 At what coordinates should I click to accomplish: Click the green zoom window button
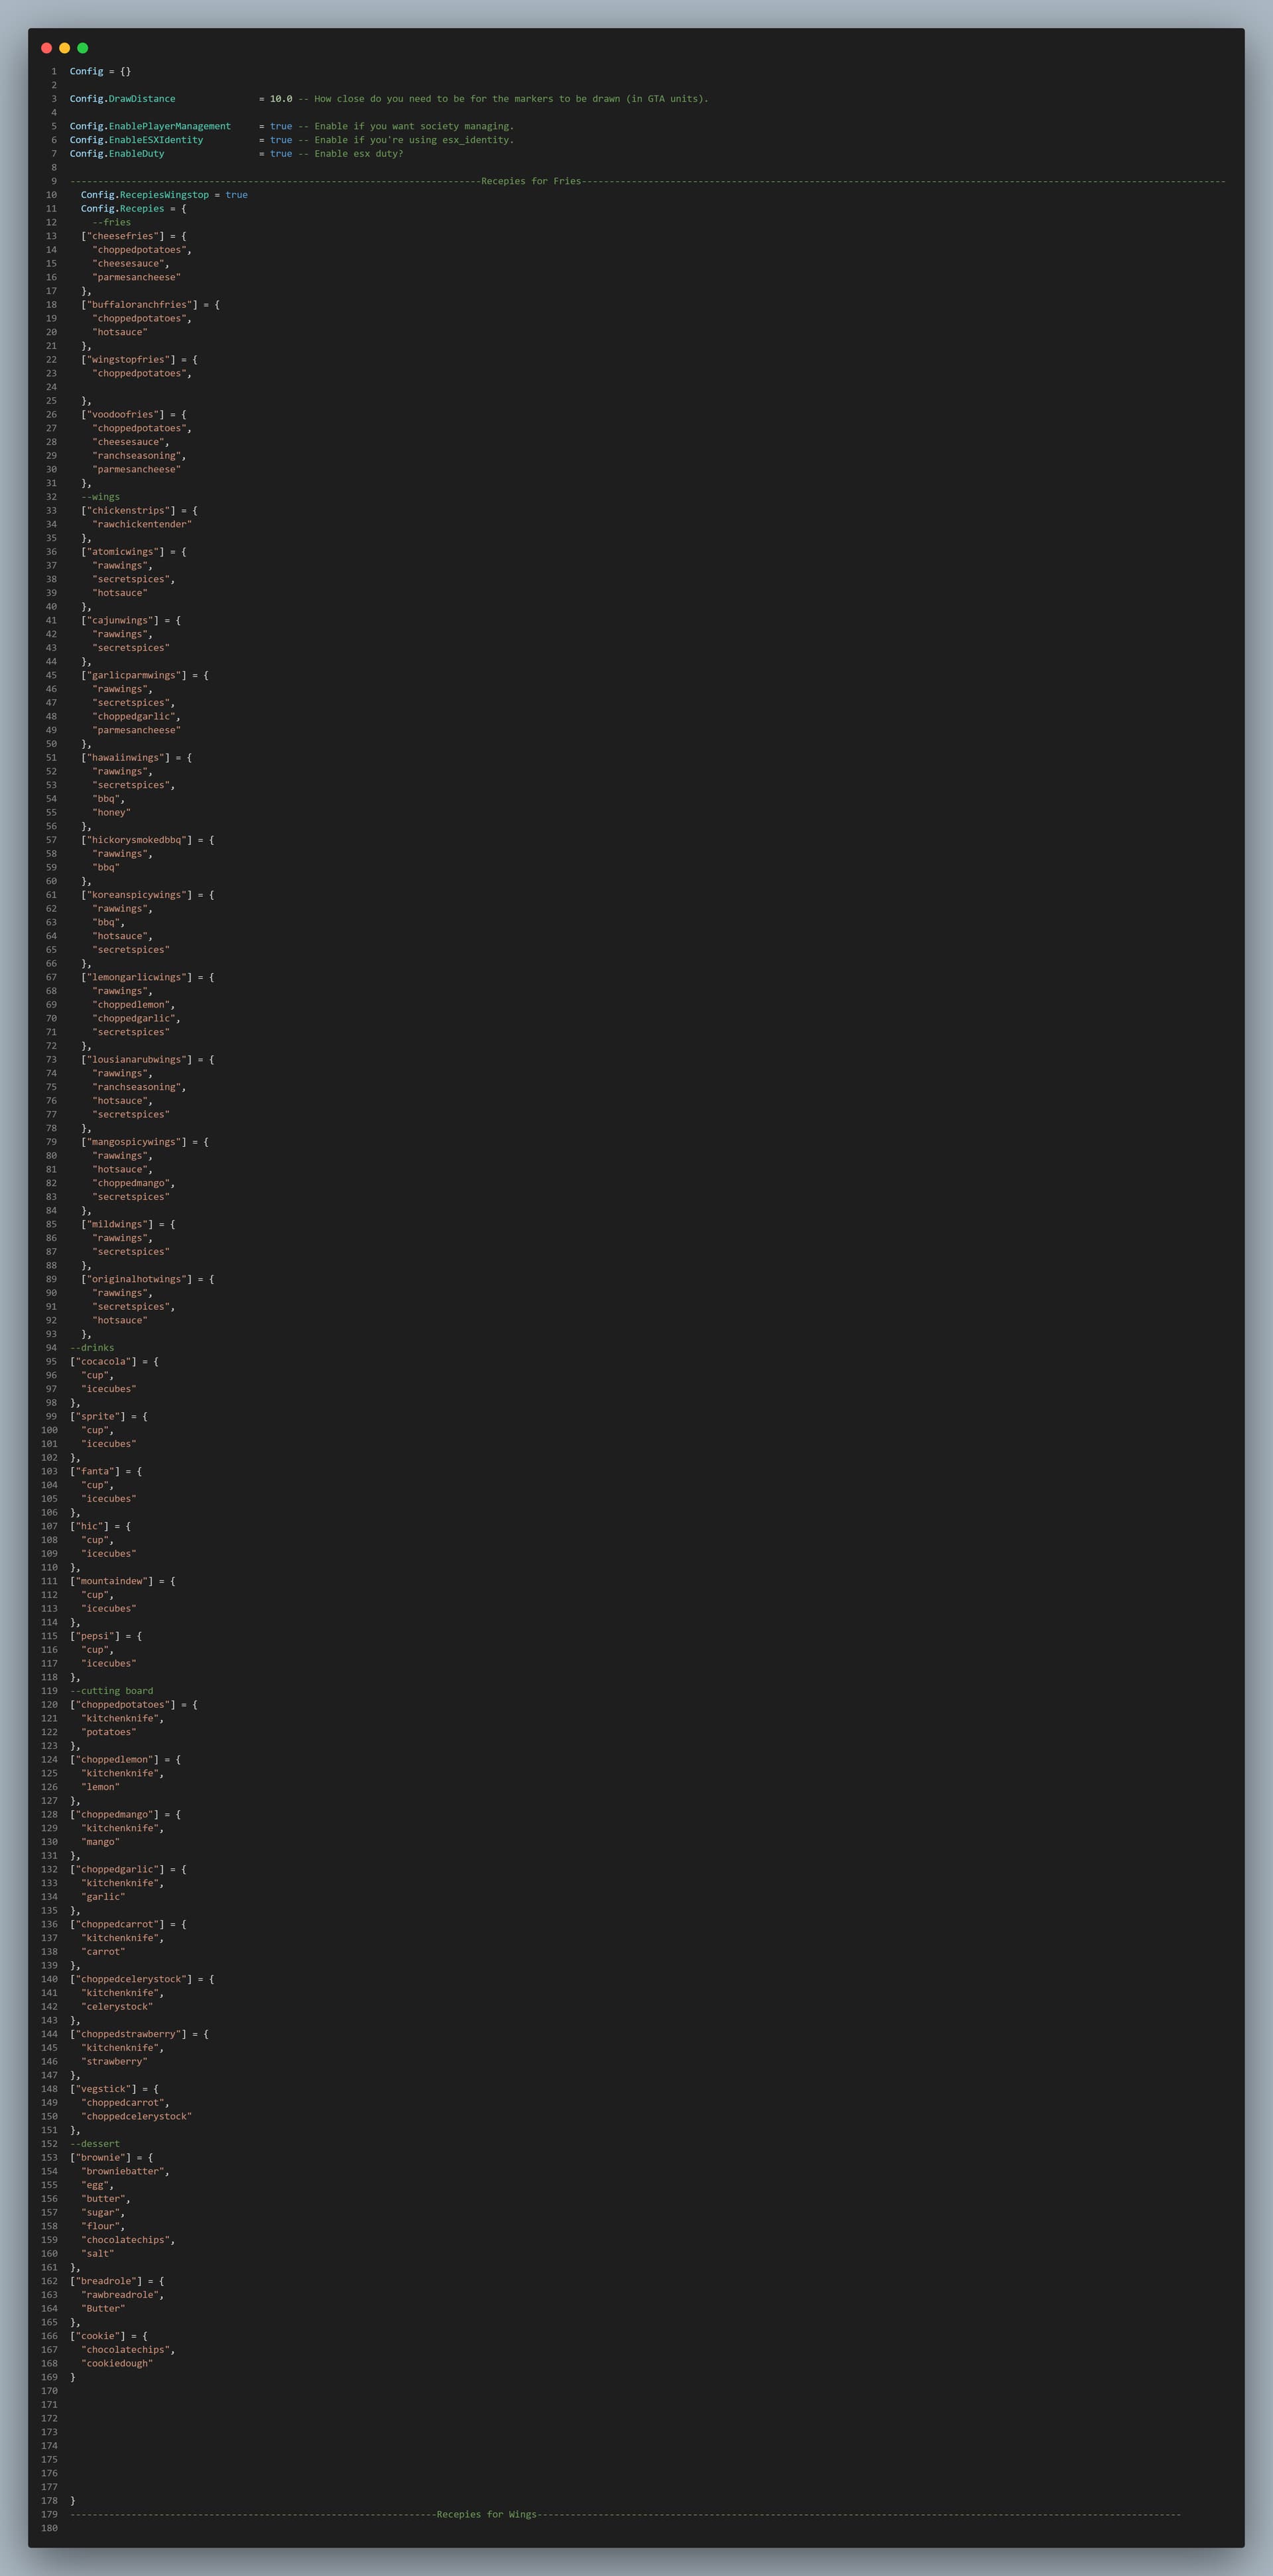83,47
